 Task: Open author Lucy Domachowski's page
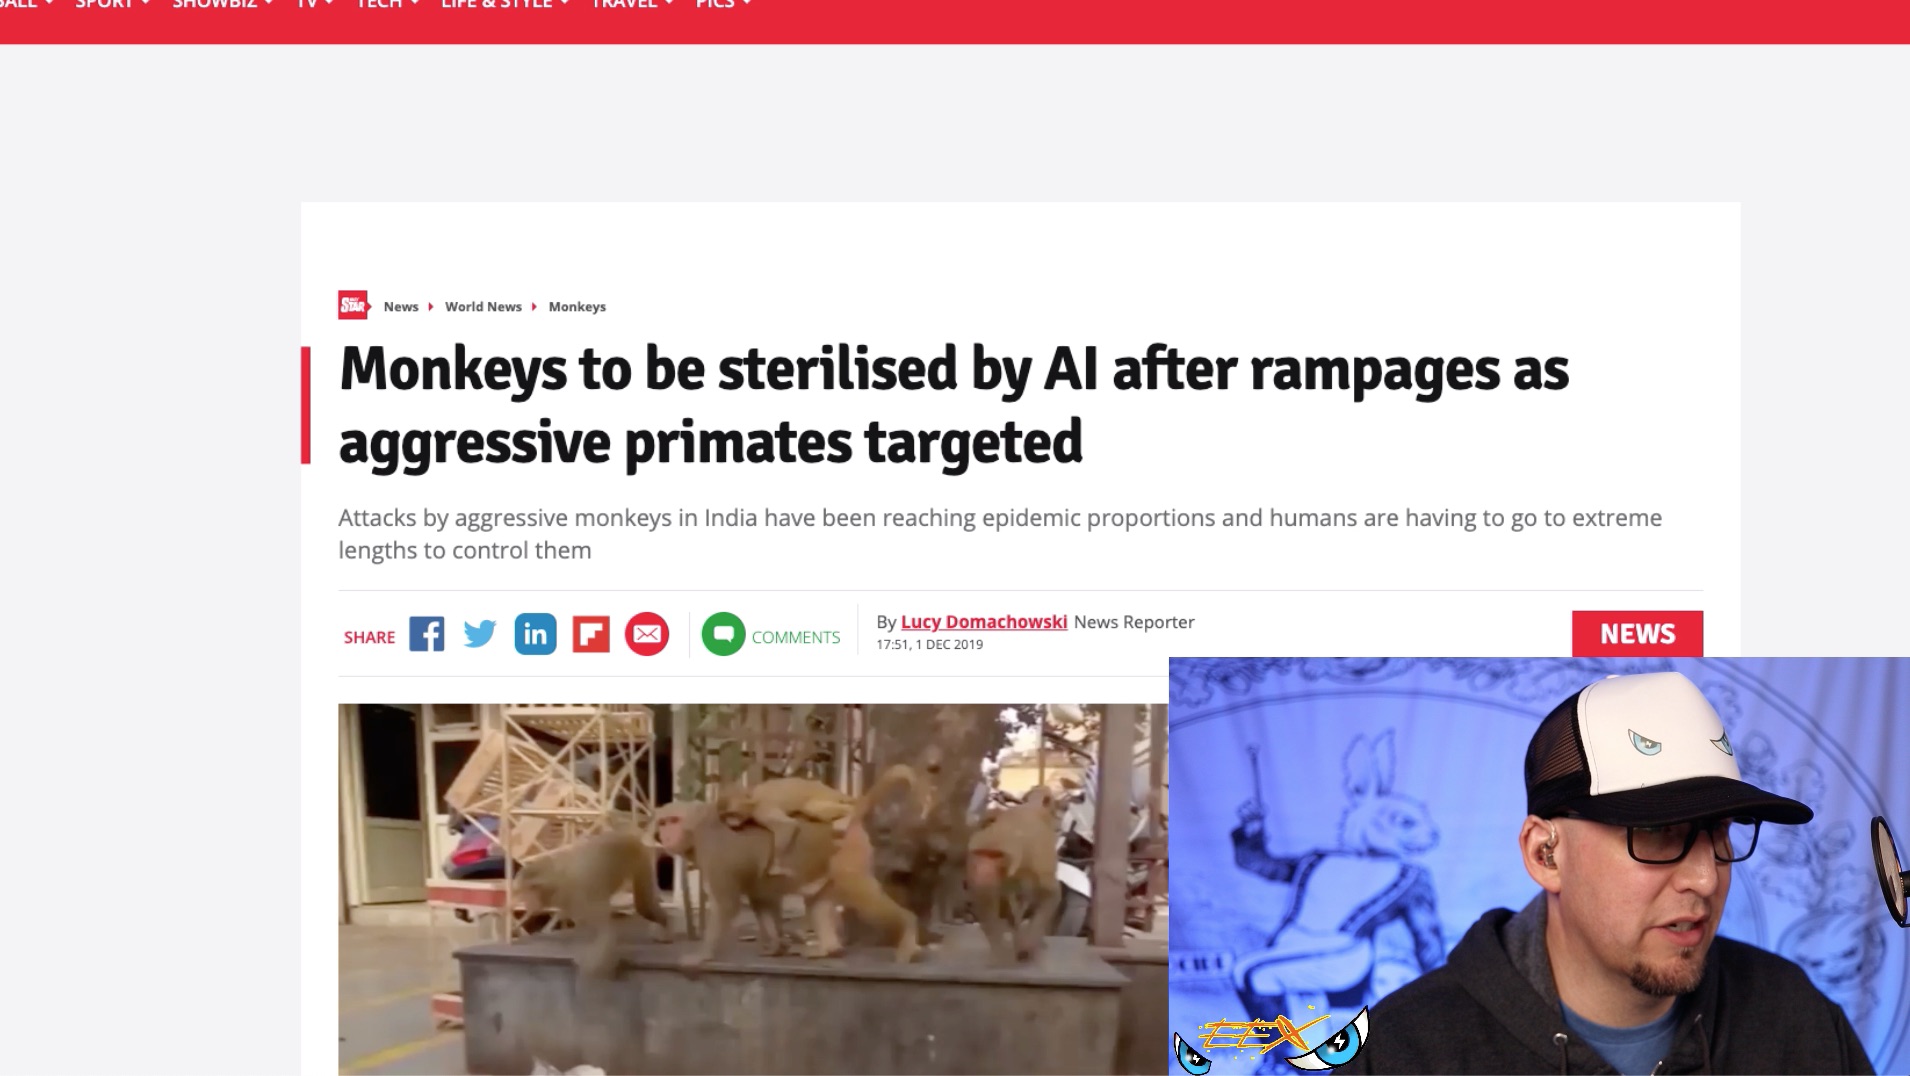[x=984, y=622]
